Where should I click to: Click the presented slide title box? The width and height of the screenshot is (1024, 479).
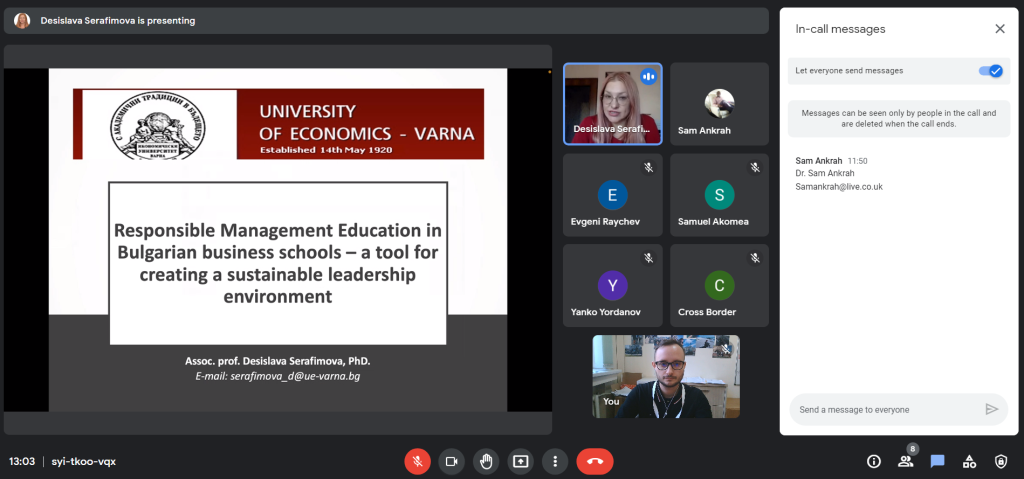pos(278,263)
